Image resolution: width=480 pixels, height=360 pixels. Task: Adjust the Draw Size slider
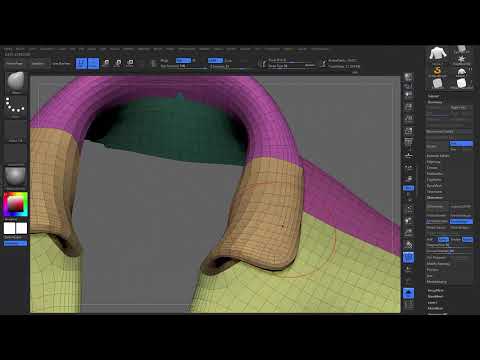[x=290, y=66]
